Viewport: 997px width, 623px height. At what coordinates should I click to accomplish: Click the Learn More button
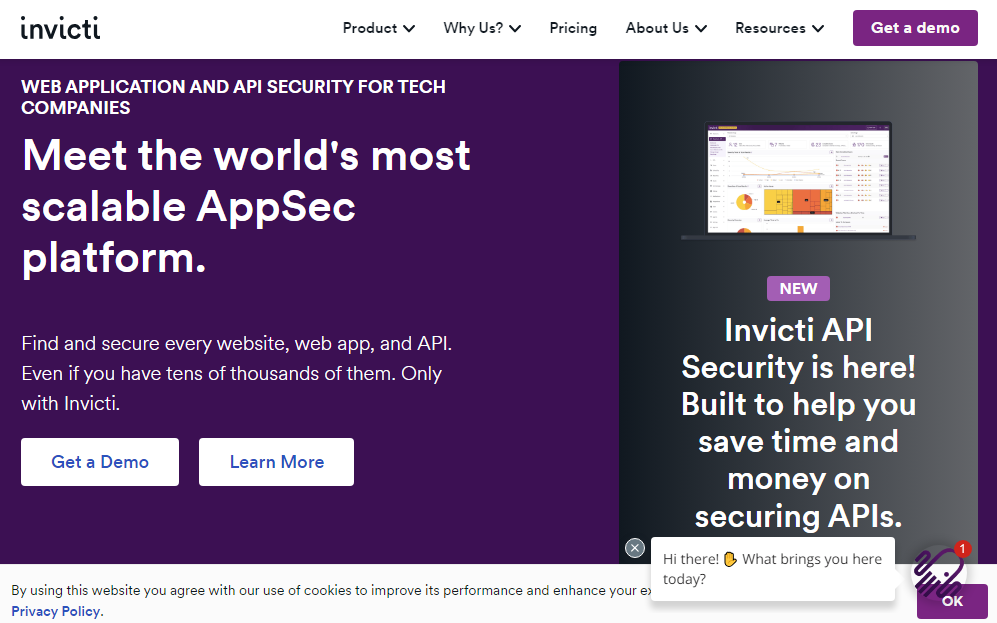[276, 462]
